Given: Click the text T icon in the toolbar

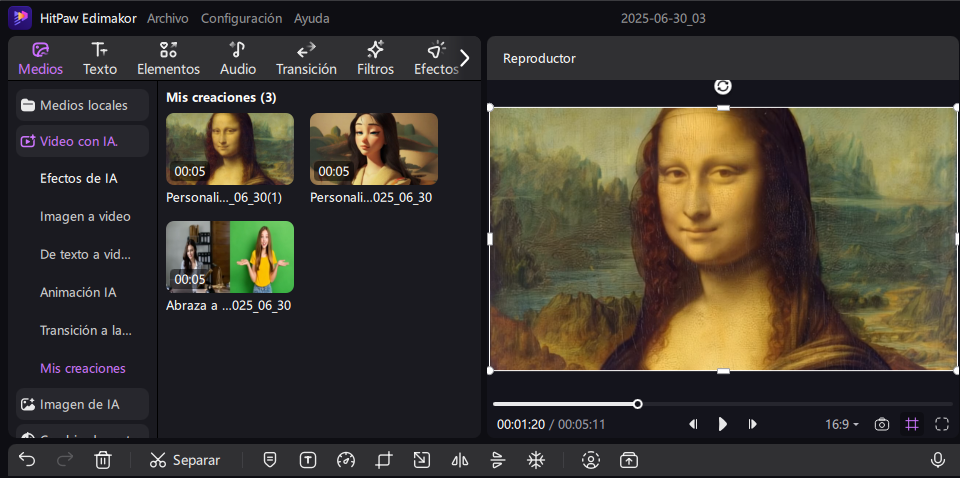Looking at the screenshot, I should [x=307, y=460].
